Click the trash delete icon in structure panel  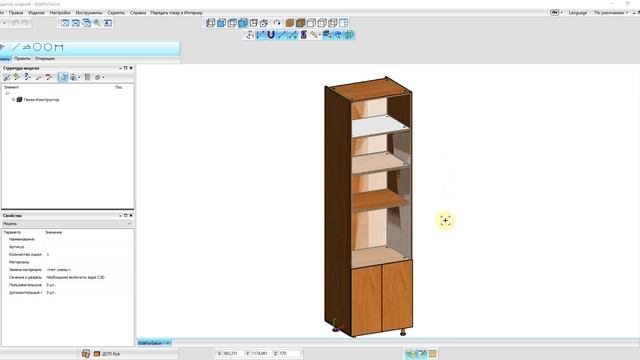click(x=87, y=77)
